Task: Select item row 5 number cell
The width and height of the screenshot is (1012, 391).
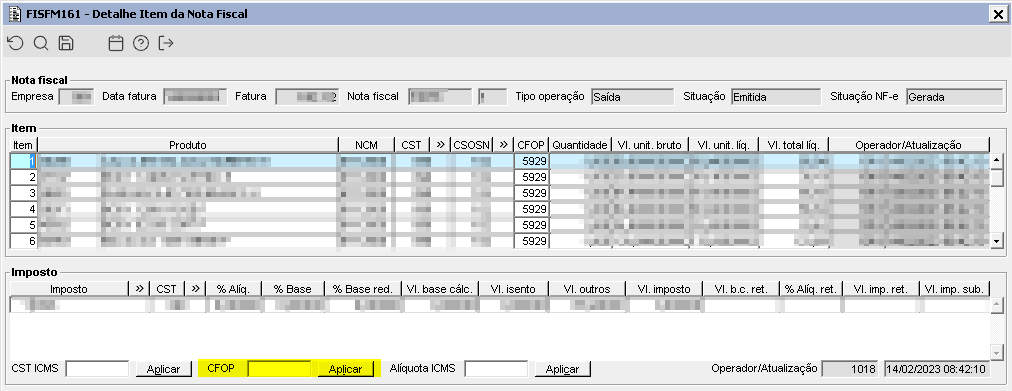Action: point(24,225)
